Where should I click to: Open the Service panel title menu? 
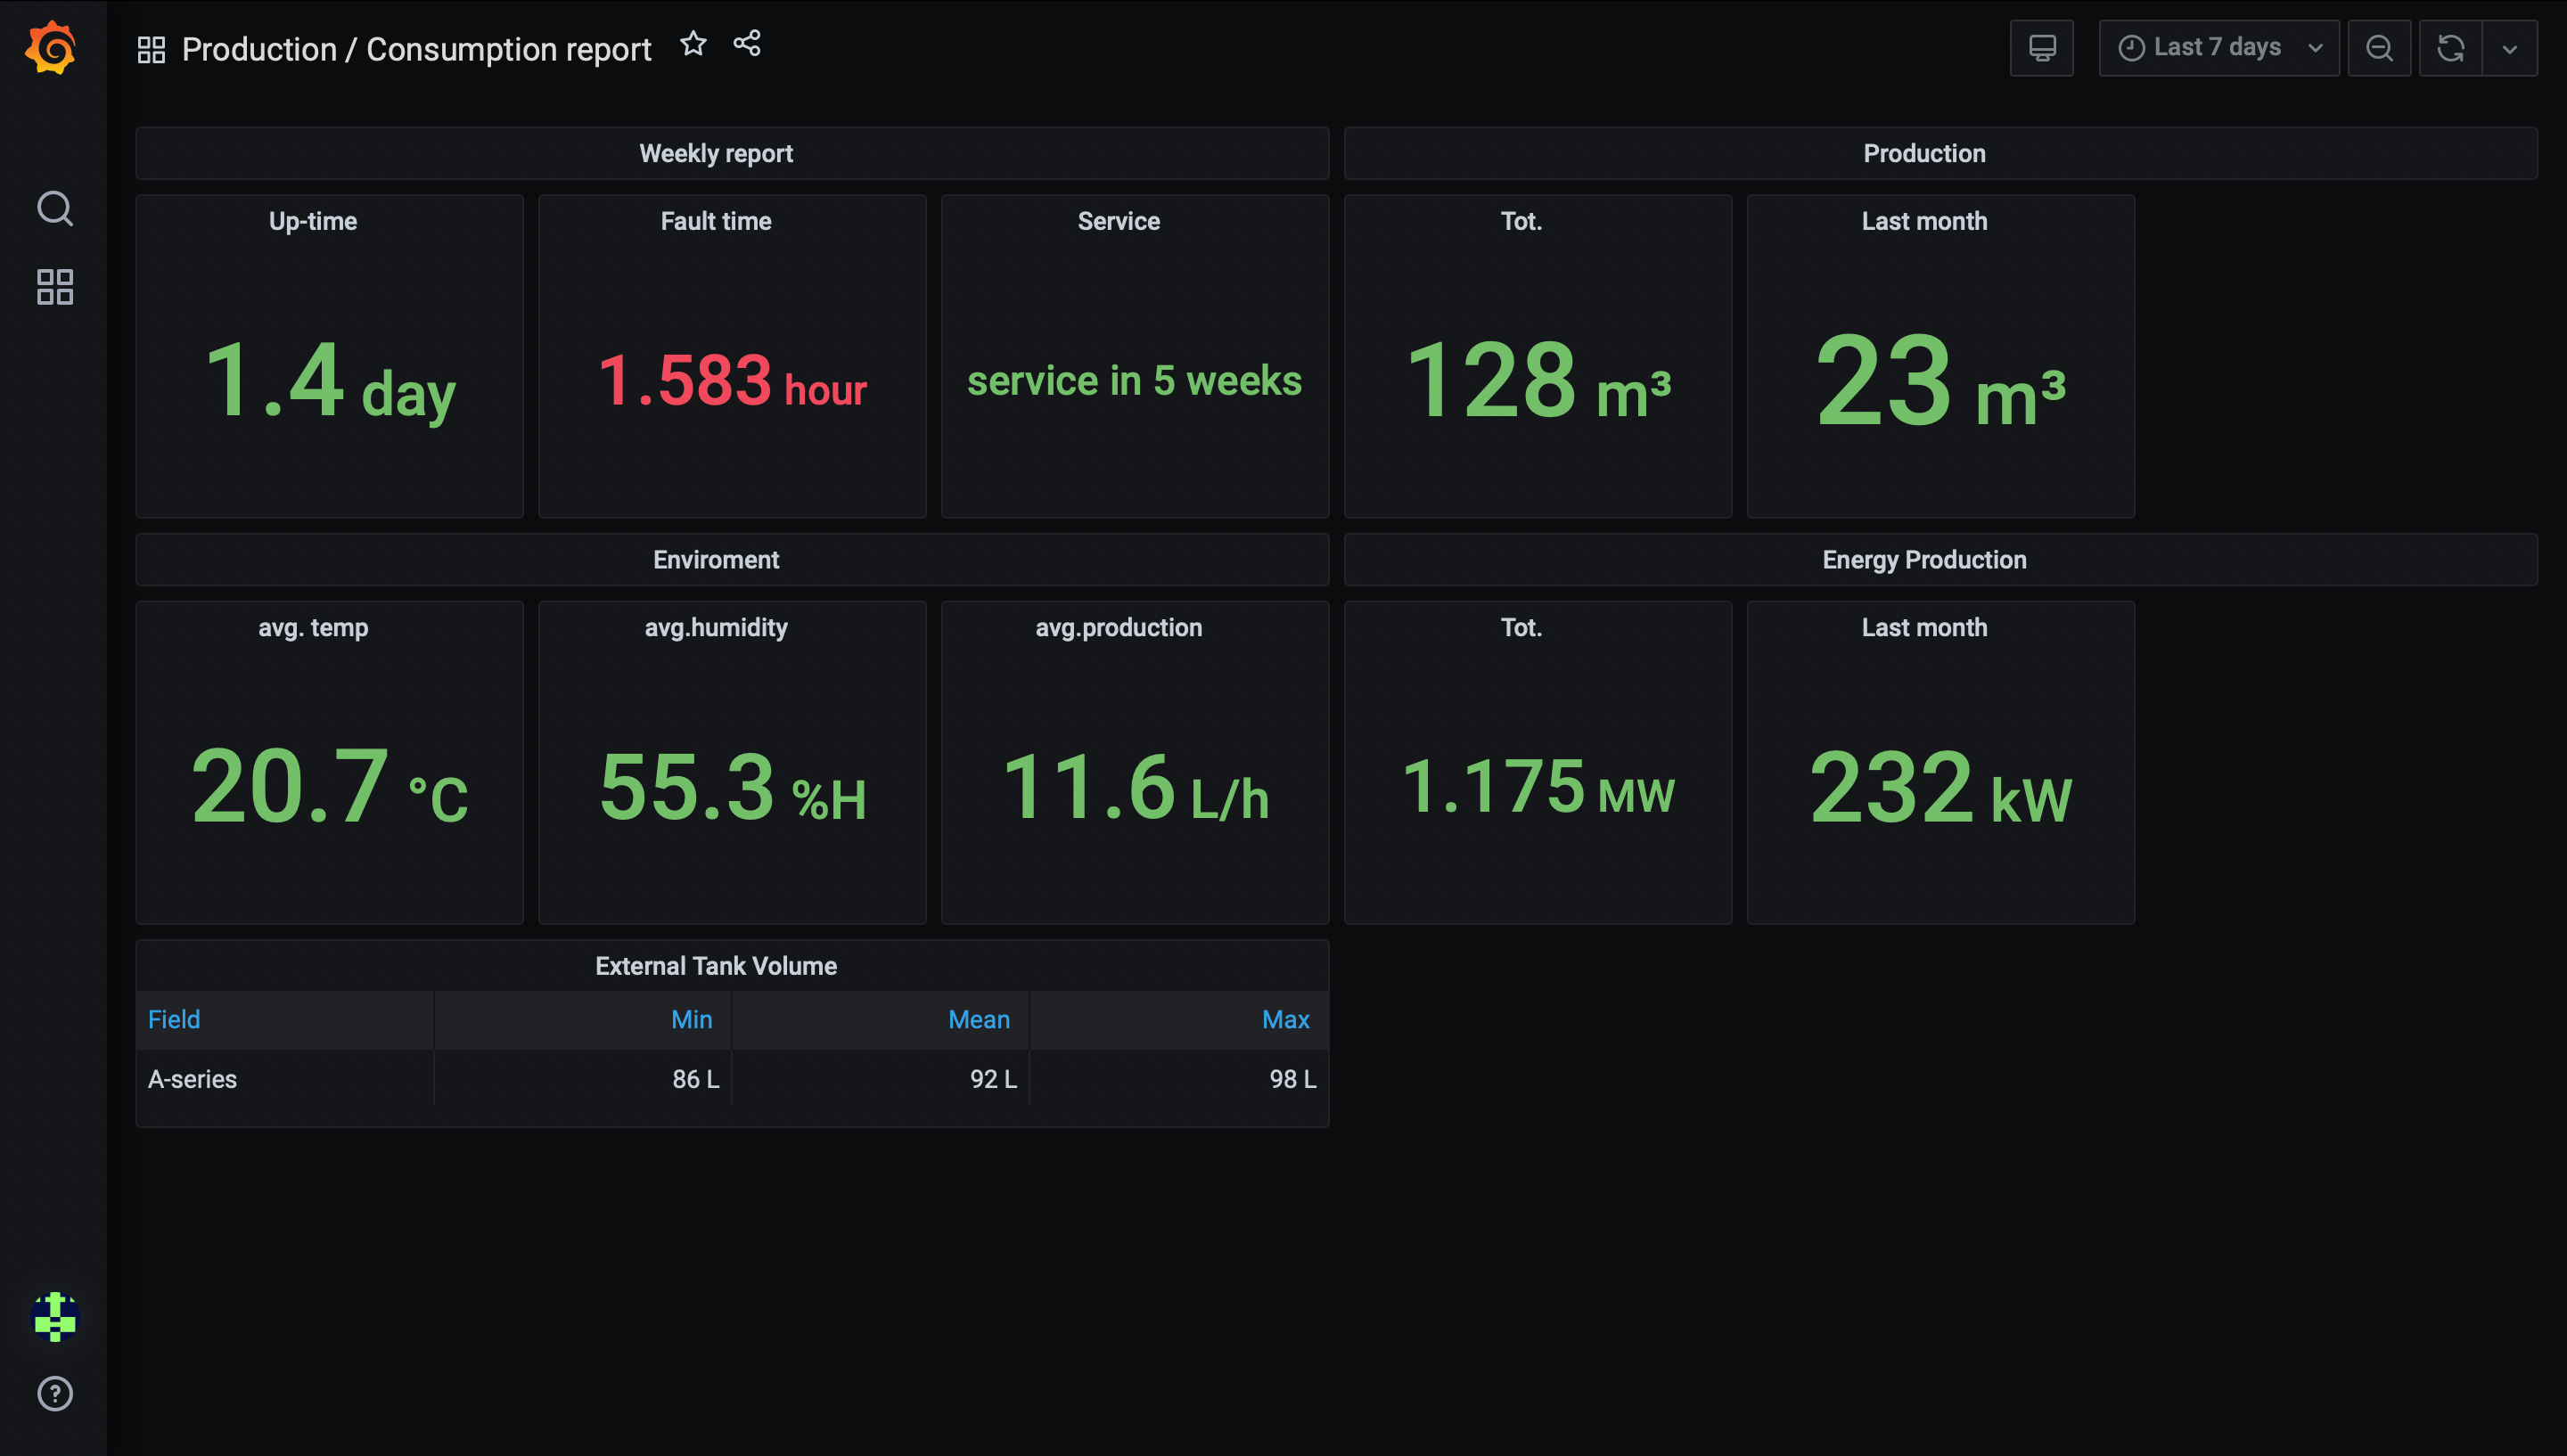pos(1118,221)
